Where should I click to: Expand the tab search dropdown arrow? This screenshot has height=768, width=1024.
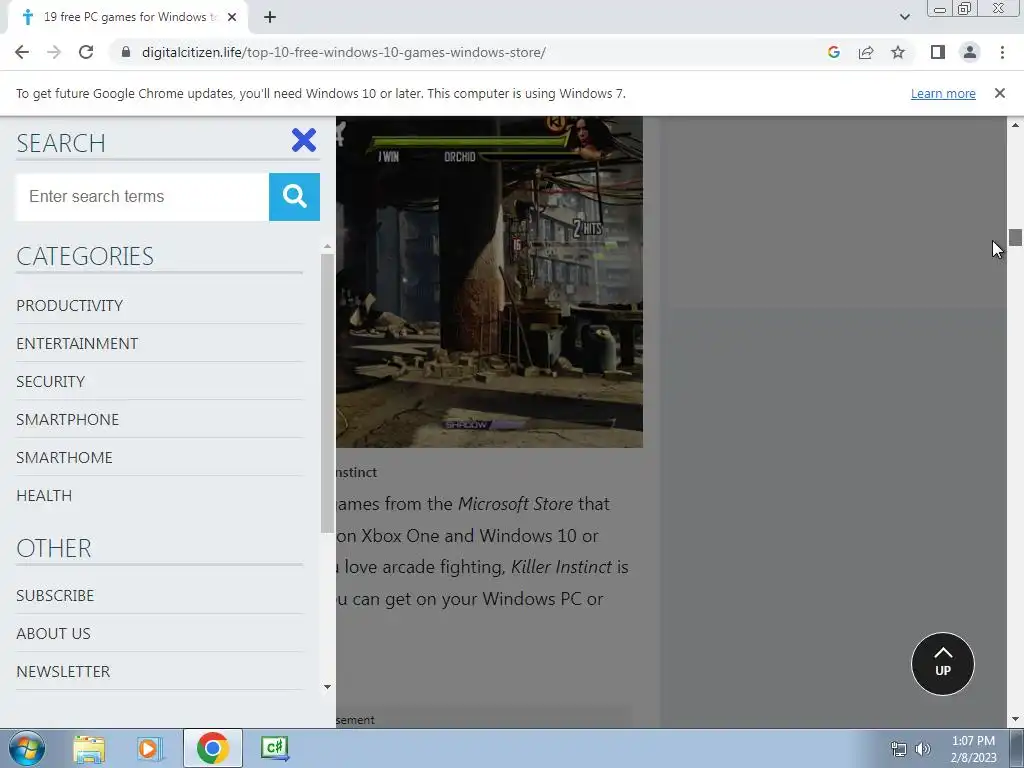[904, 18]
